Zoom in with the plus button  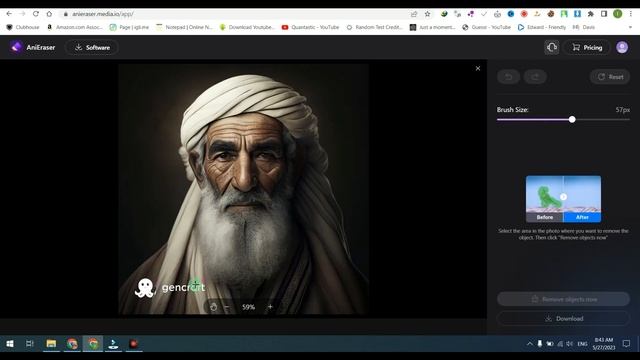[270, 307]
